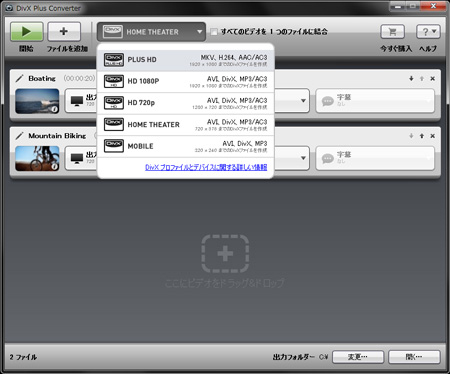450x374 pixels.
Task: Open the output folder
Action: 414,357
